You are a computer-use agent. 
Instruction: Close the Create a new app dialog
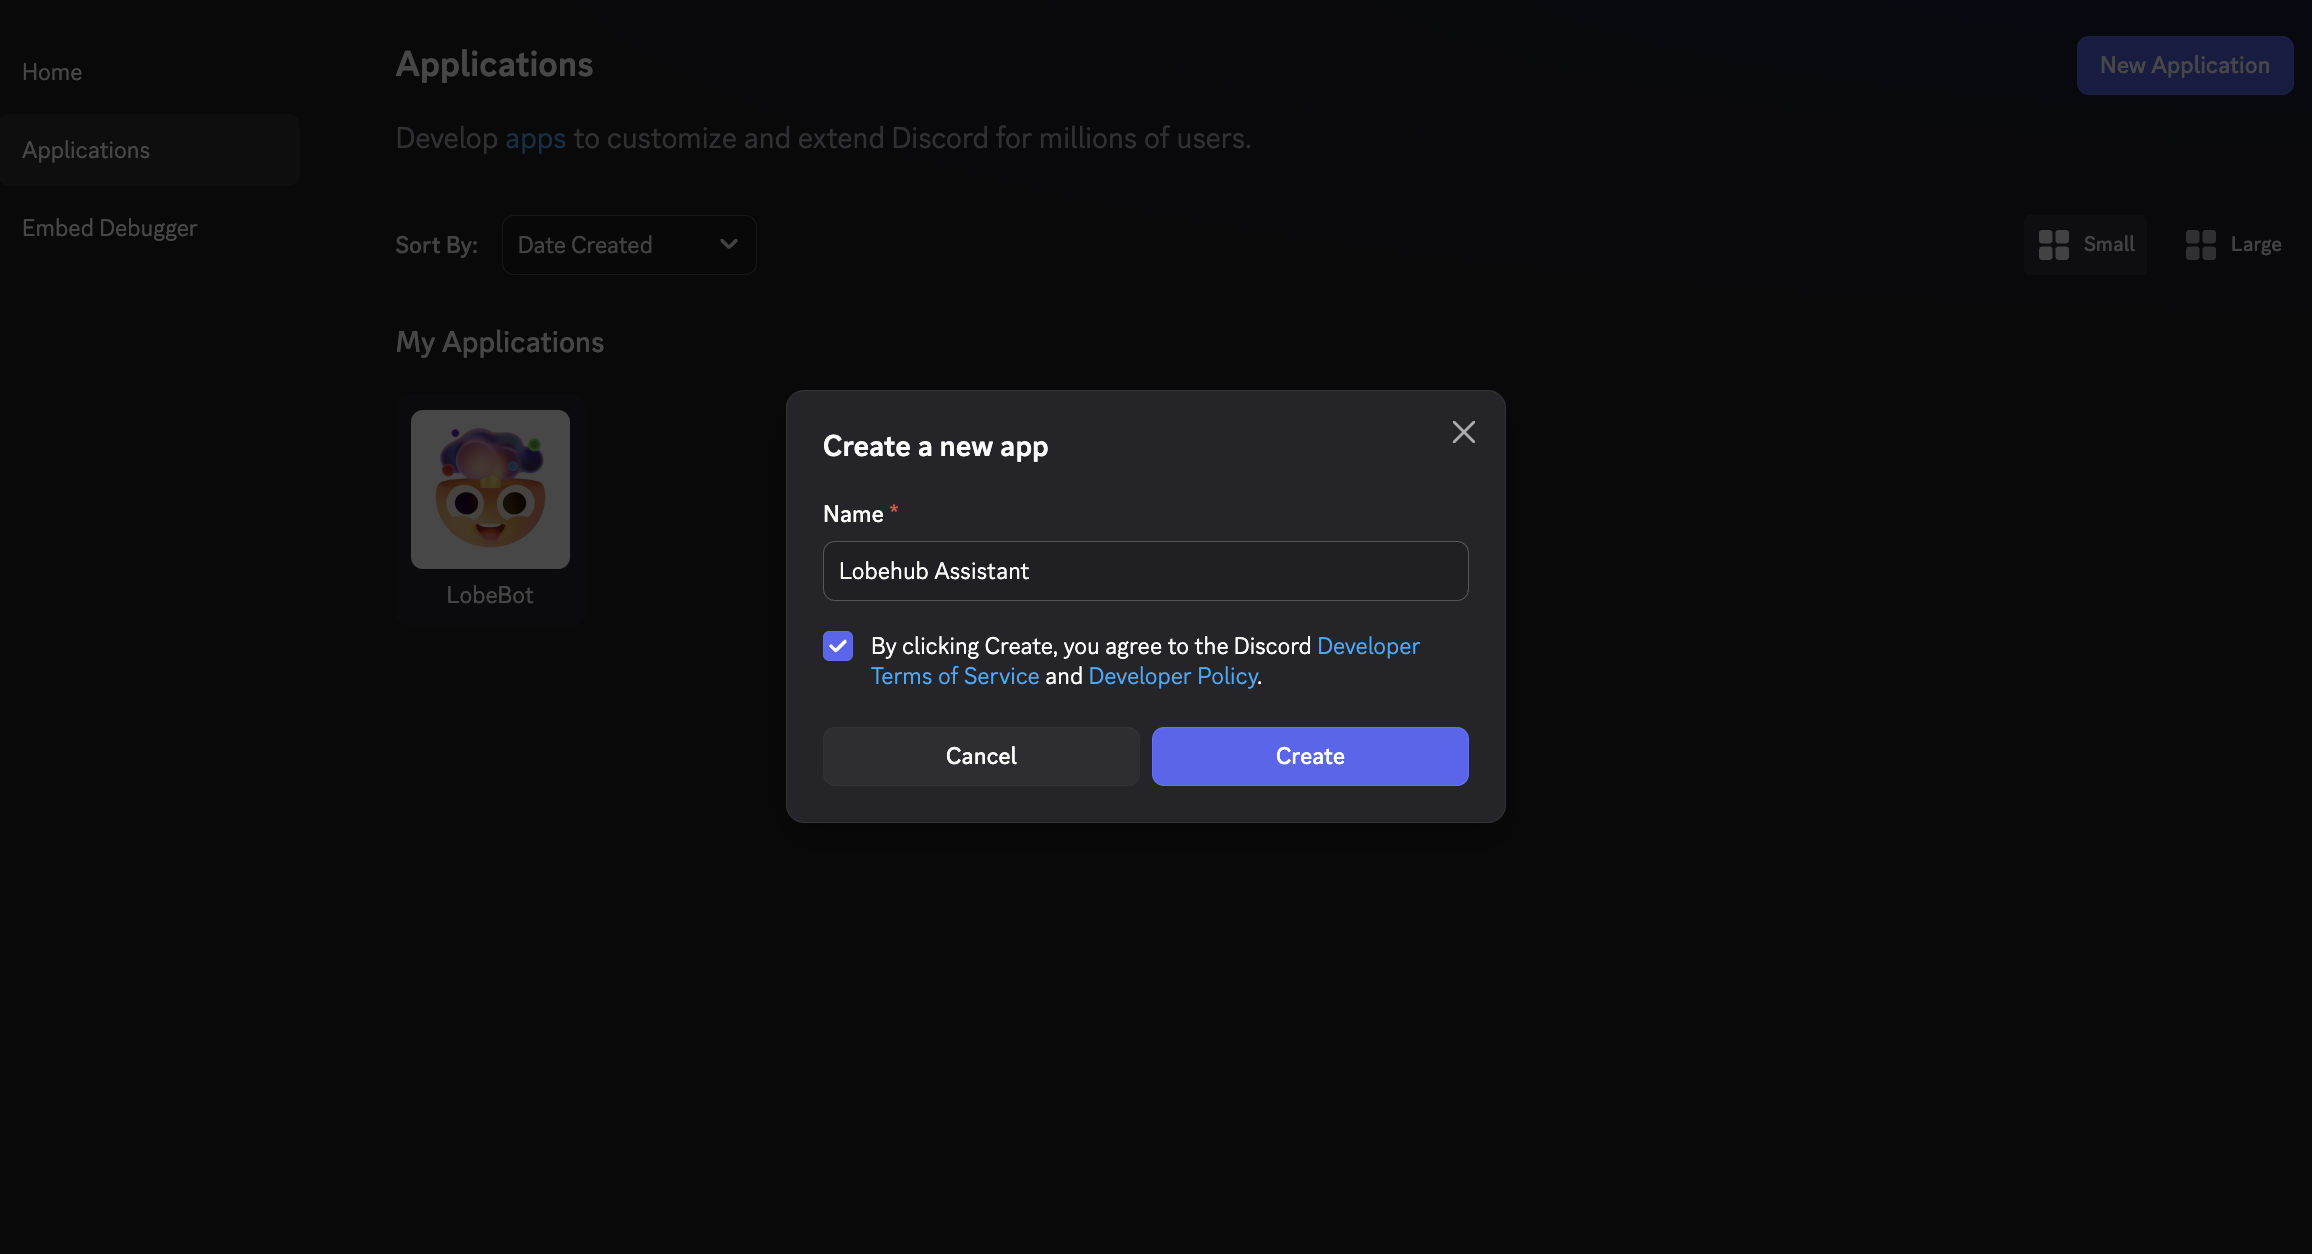coord(1463,432)
